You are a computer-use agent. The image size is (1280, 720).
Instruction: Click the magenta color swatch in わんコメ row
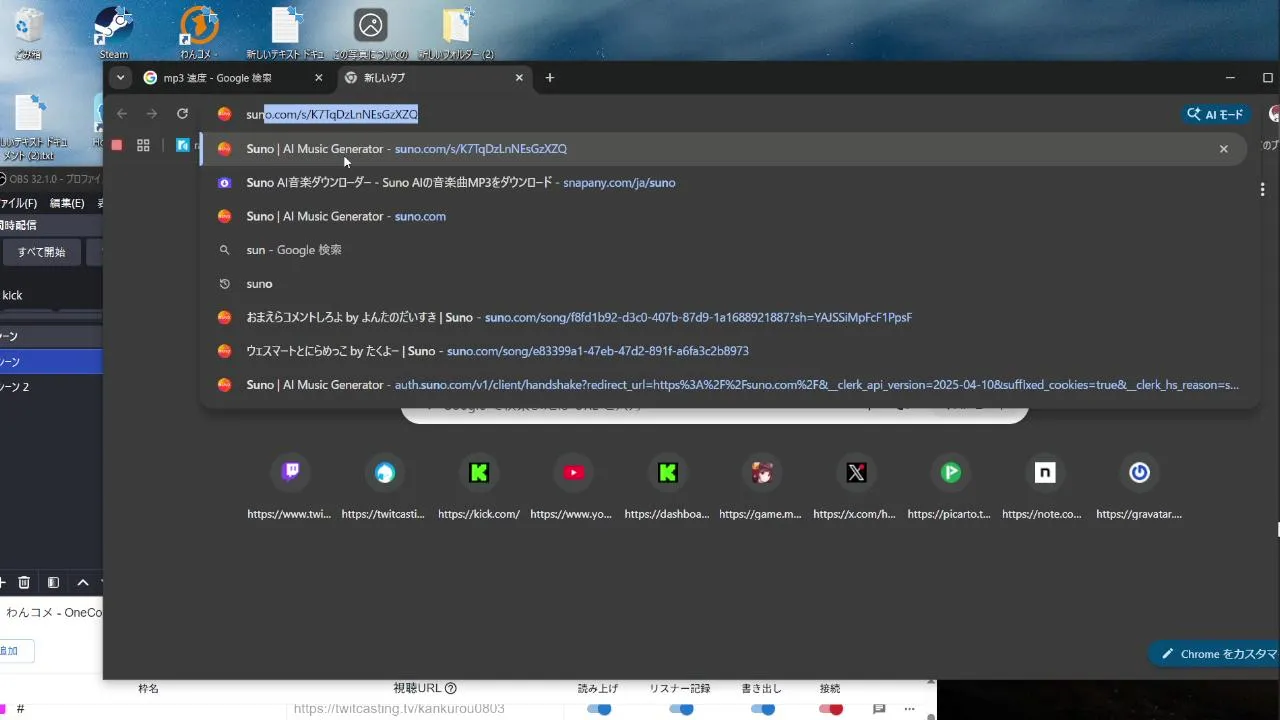coord(2,709)
